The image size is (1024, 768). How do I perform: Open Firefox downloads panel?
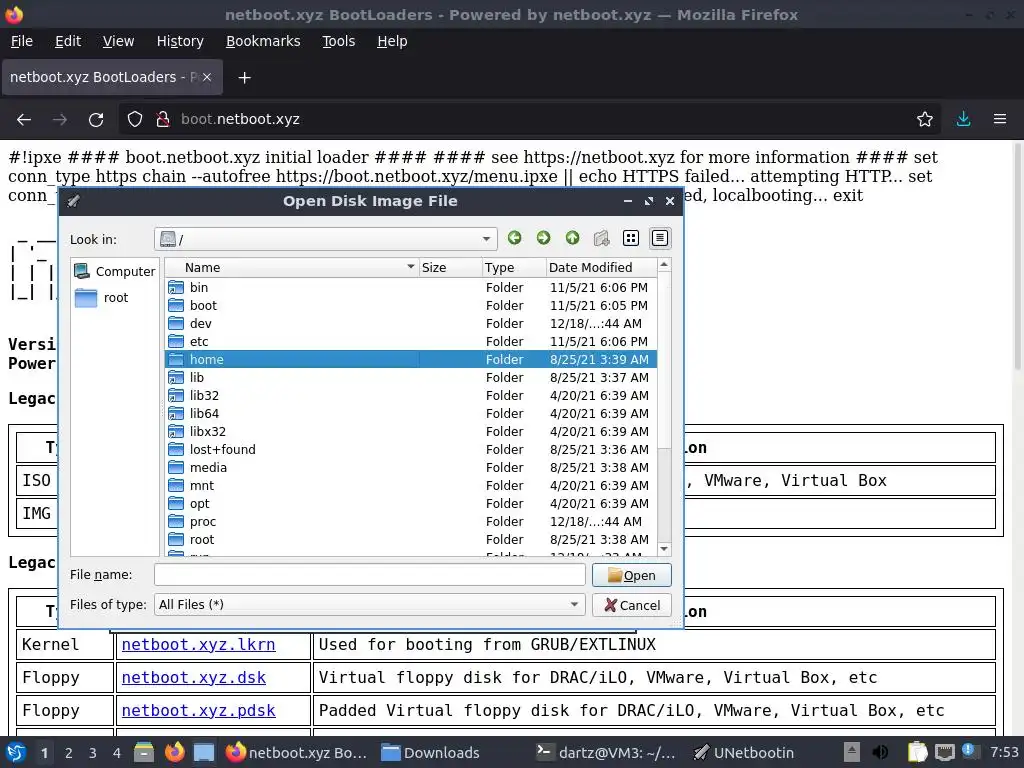point(963,120)
